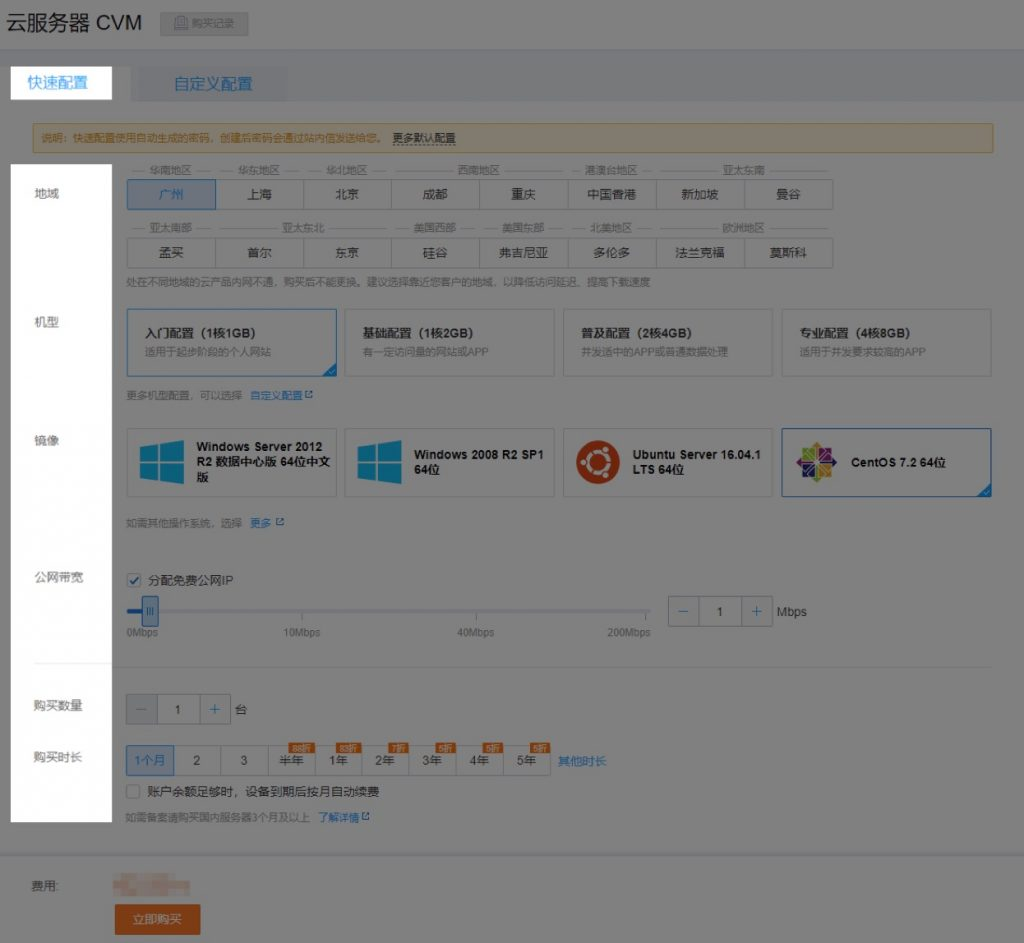Open the 了解详情 link
Image resolution: width=1024 pixels, height=943 pixels.
(338, 817)
